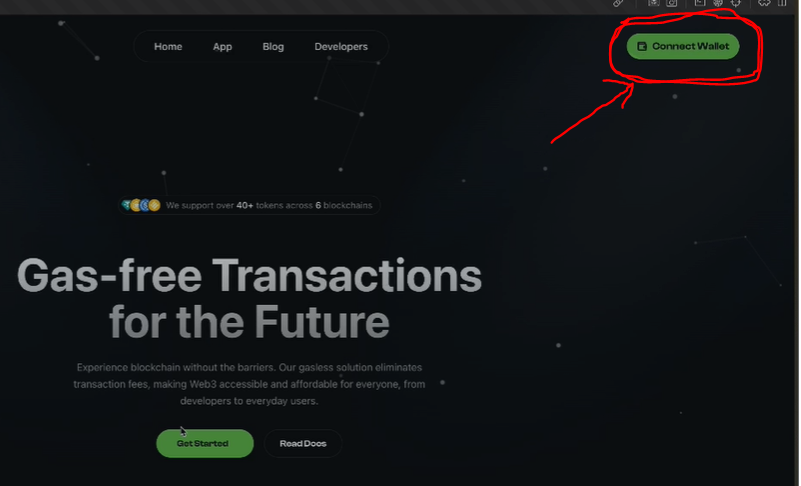This screenshot has height=486, width=801.
Task: Open the Blog section
Action: (x=273, y=47)
